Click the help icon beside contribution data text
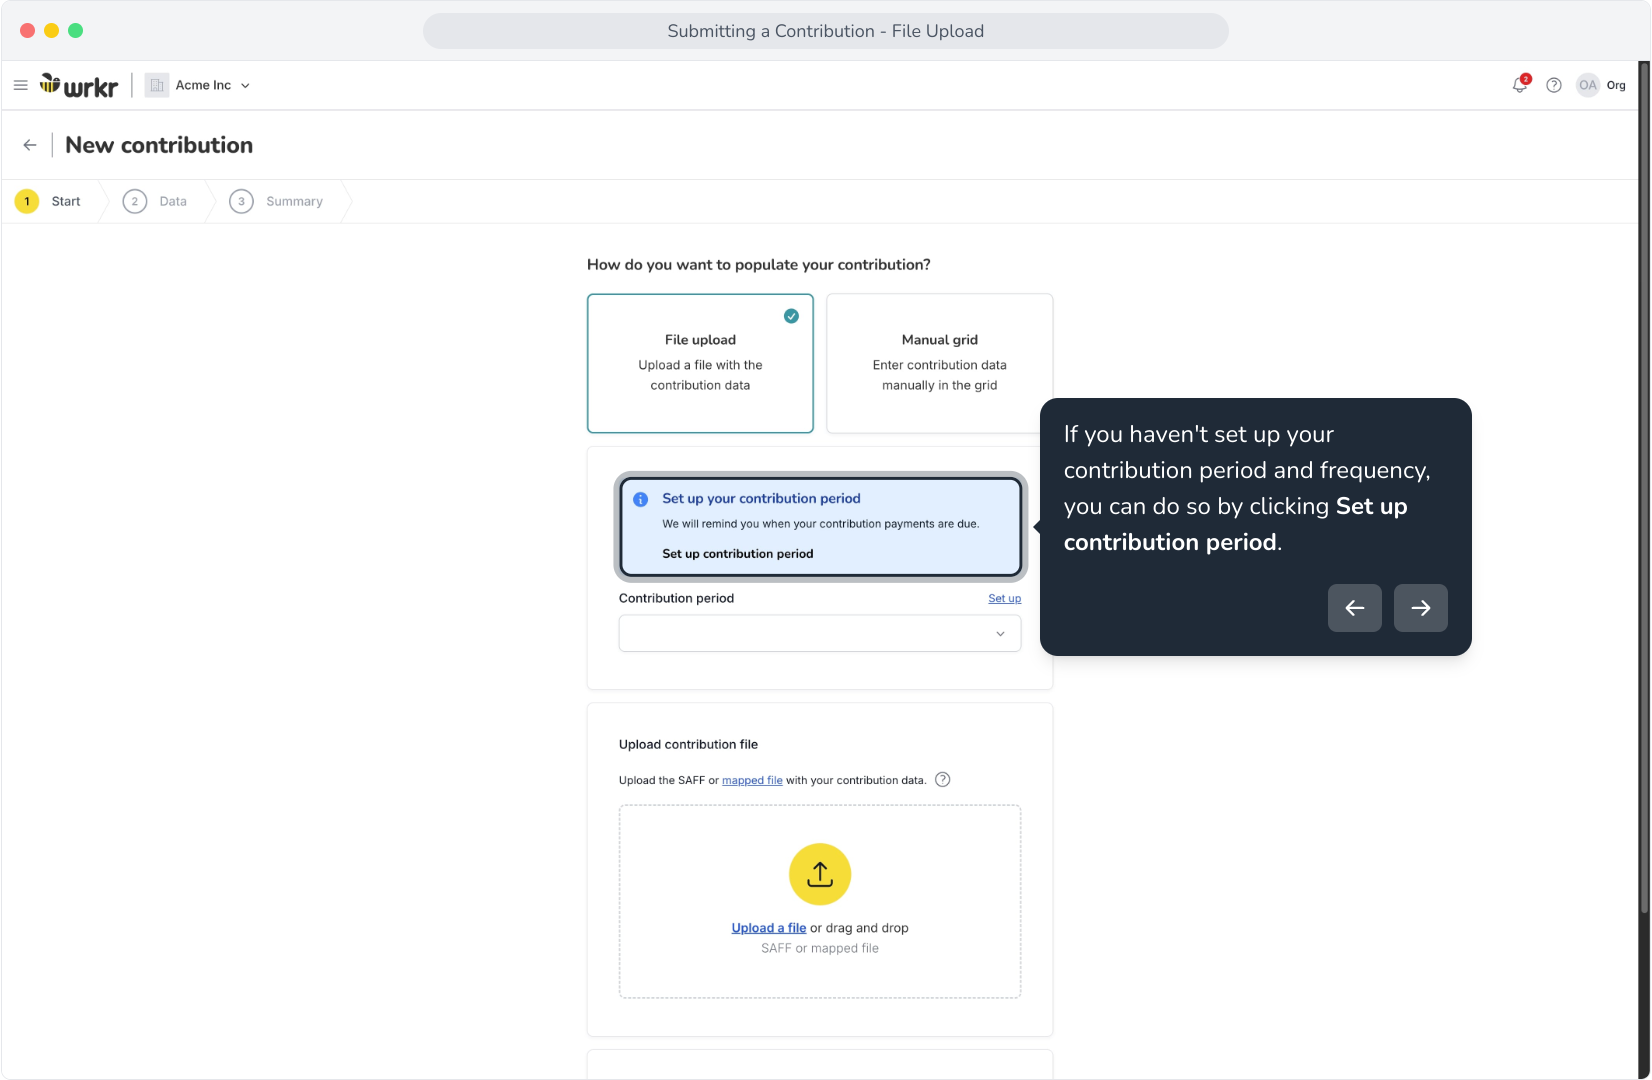The height and width of the screenshot is (1080, 1652). (x=942, y=780)
